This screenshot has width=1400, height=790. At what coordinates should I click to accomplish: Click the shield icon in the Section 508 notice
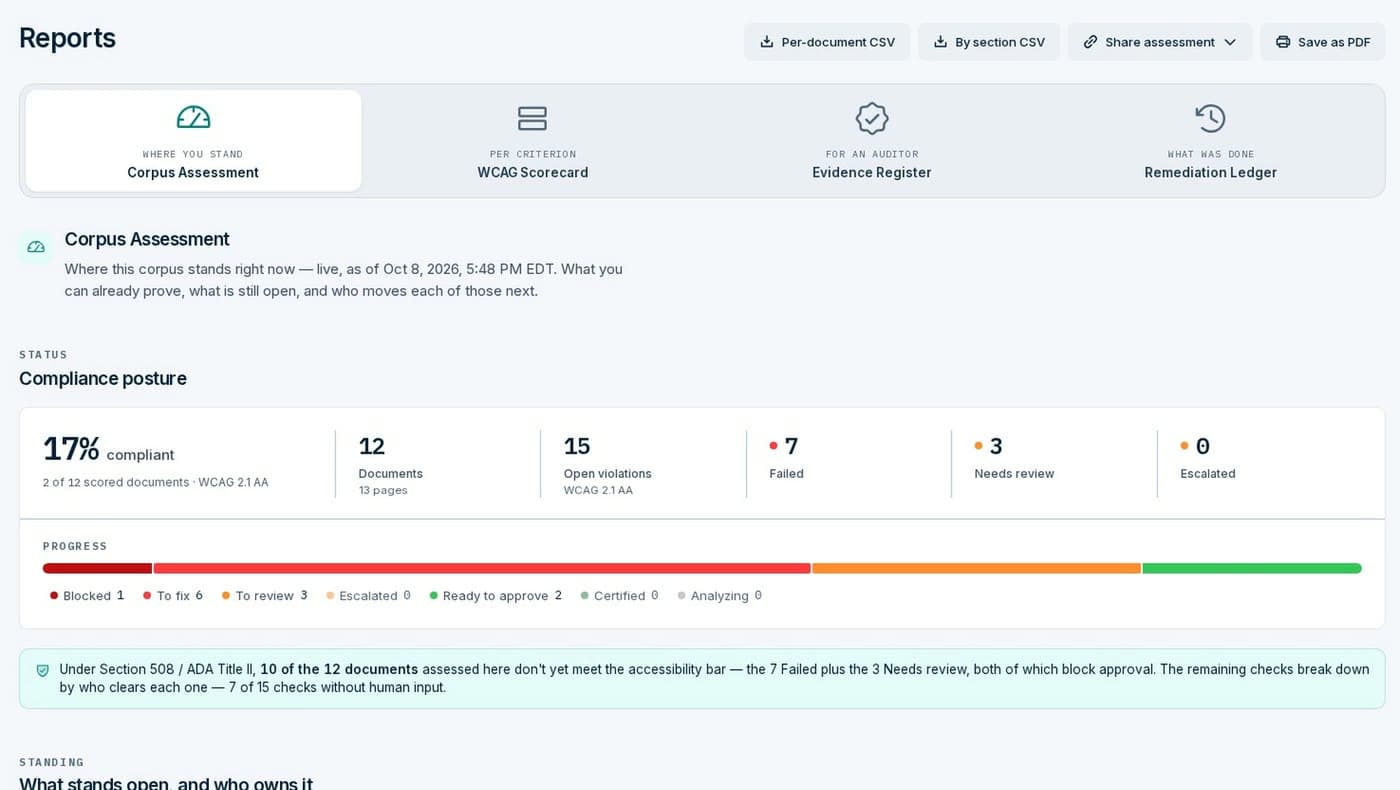(x=42, y=670)
